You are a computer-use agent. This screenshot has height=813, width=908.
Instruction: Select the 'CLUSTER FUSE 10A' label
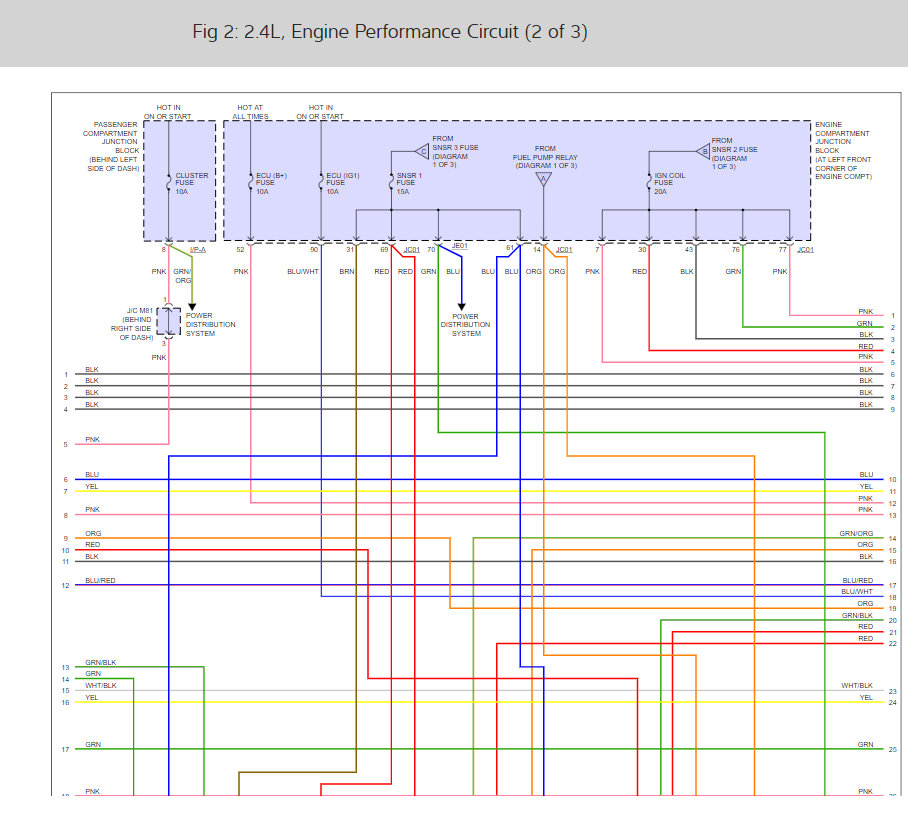click(192, 184)
